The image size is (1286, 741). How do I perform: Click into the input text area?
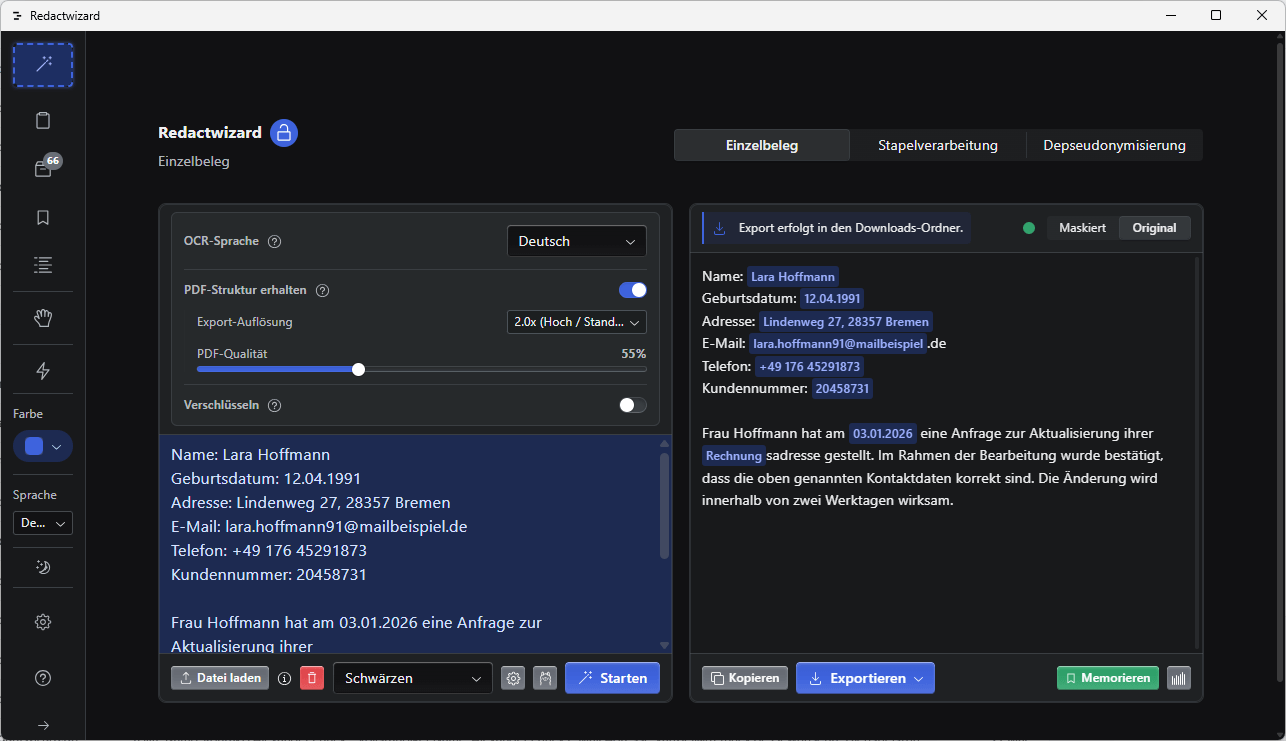(408, 544)
